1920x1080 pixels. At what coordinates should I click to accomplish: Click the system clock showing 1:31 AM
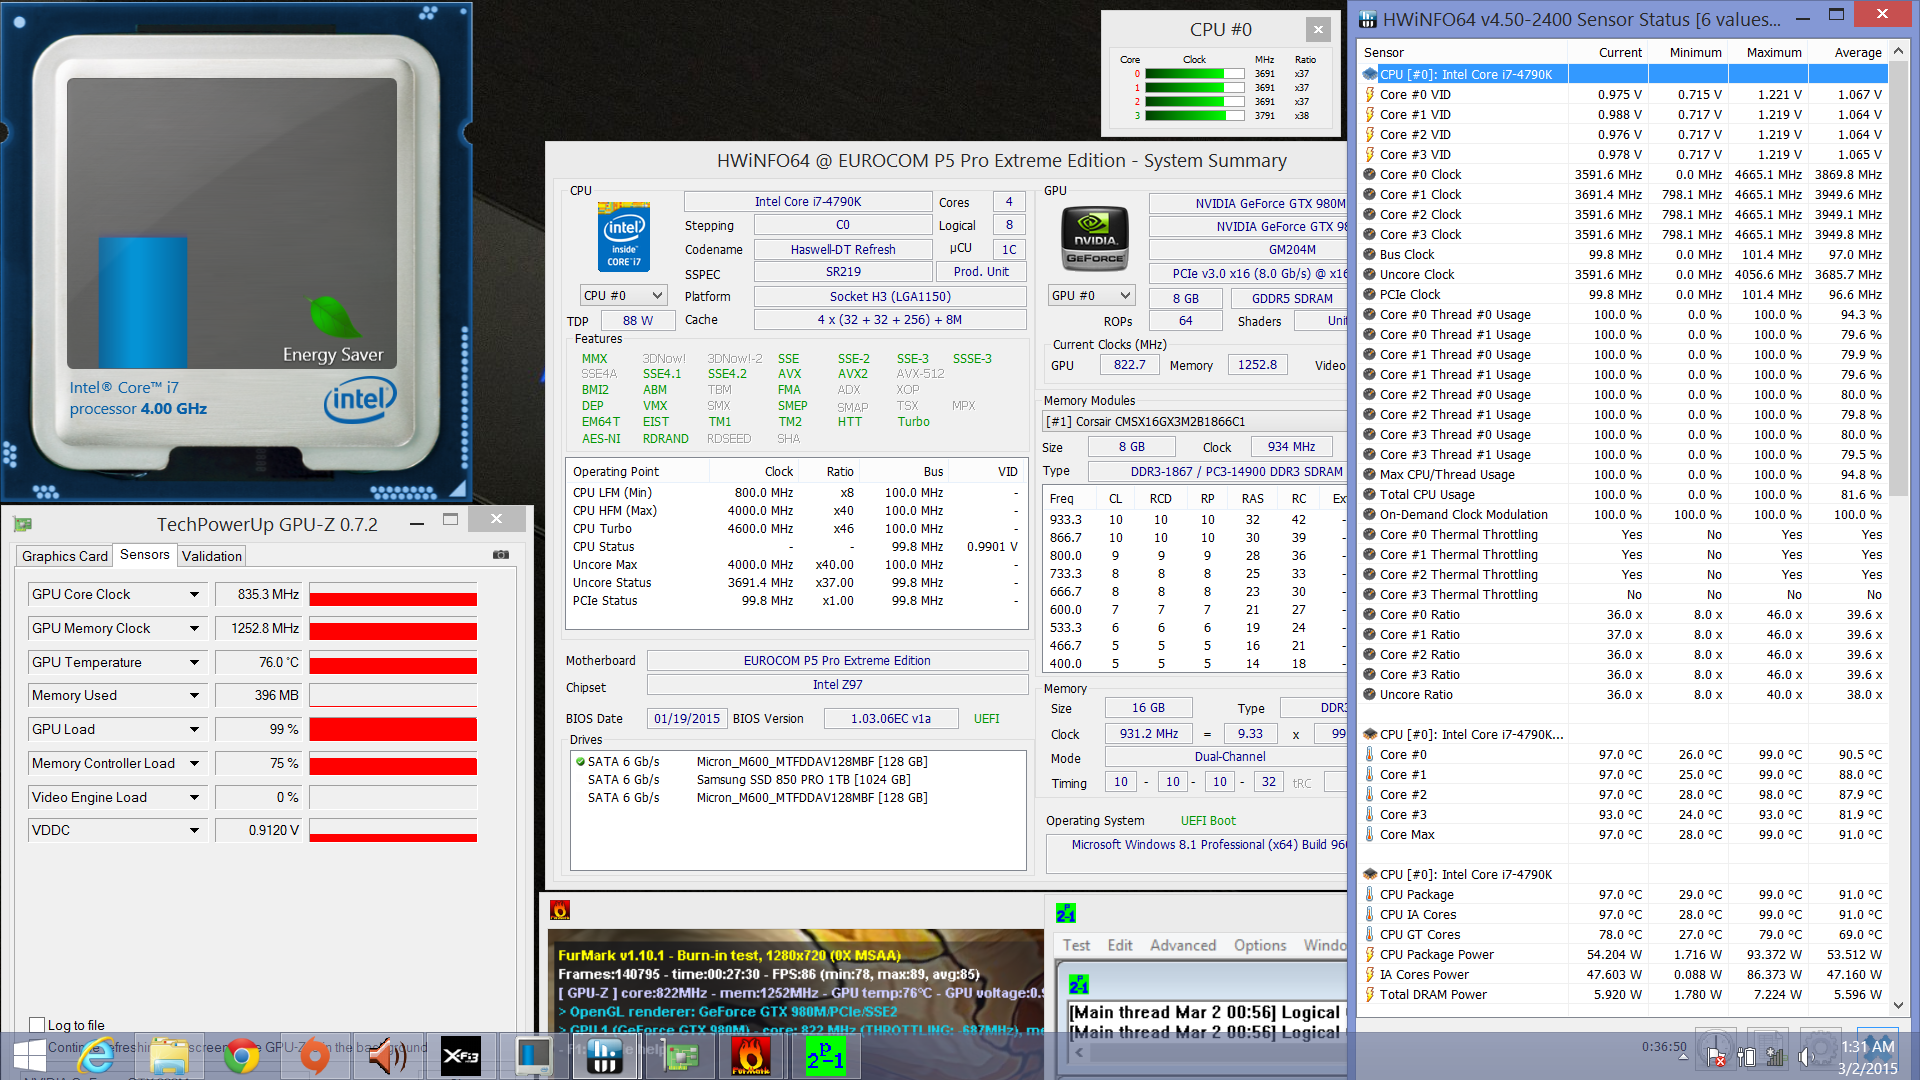(1867, 1047)
